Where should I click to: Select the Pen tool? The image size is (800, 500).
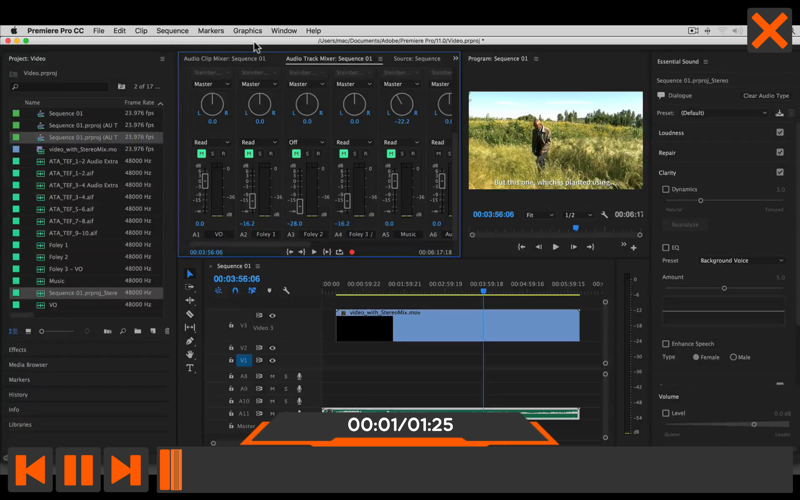tap(190, 340)
